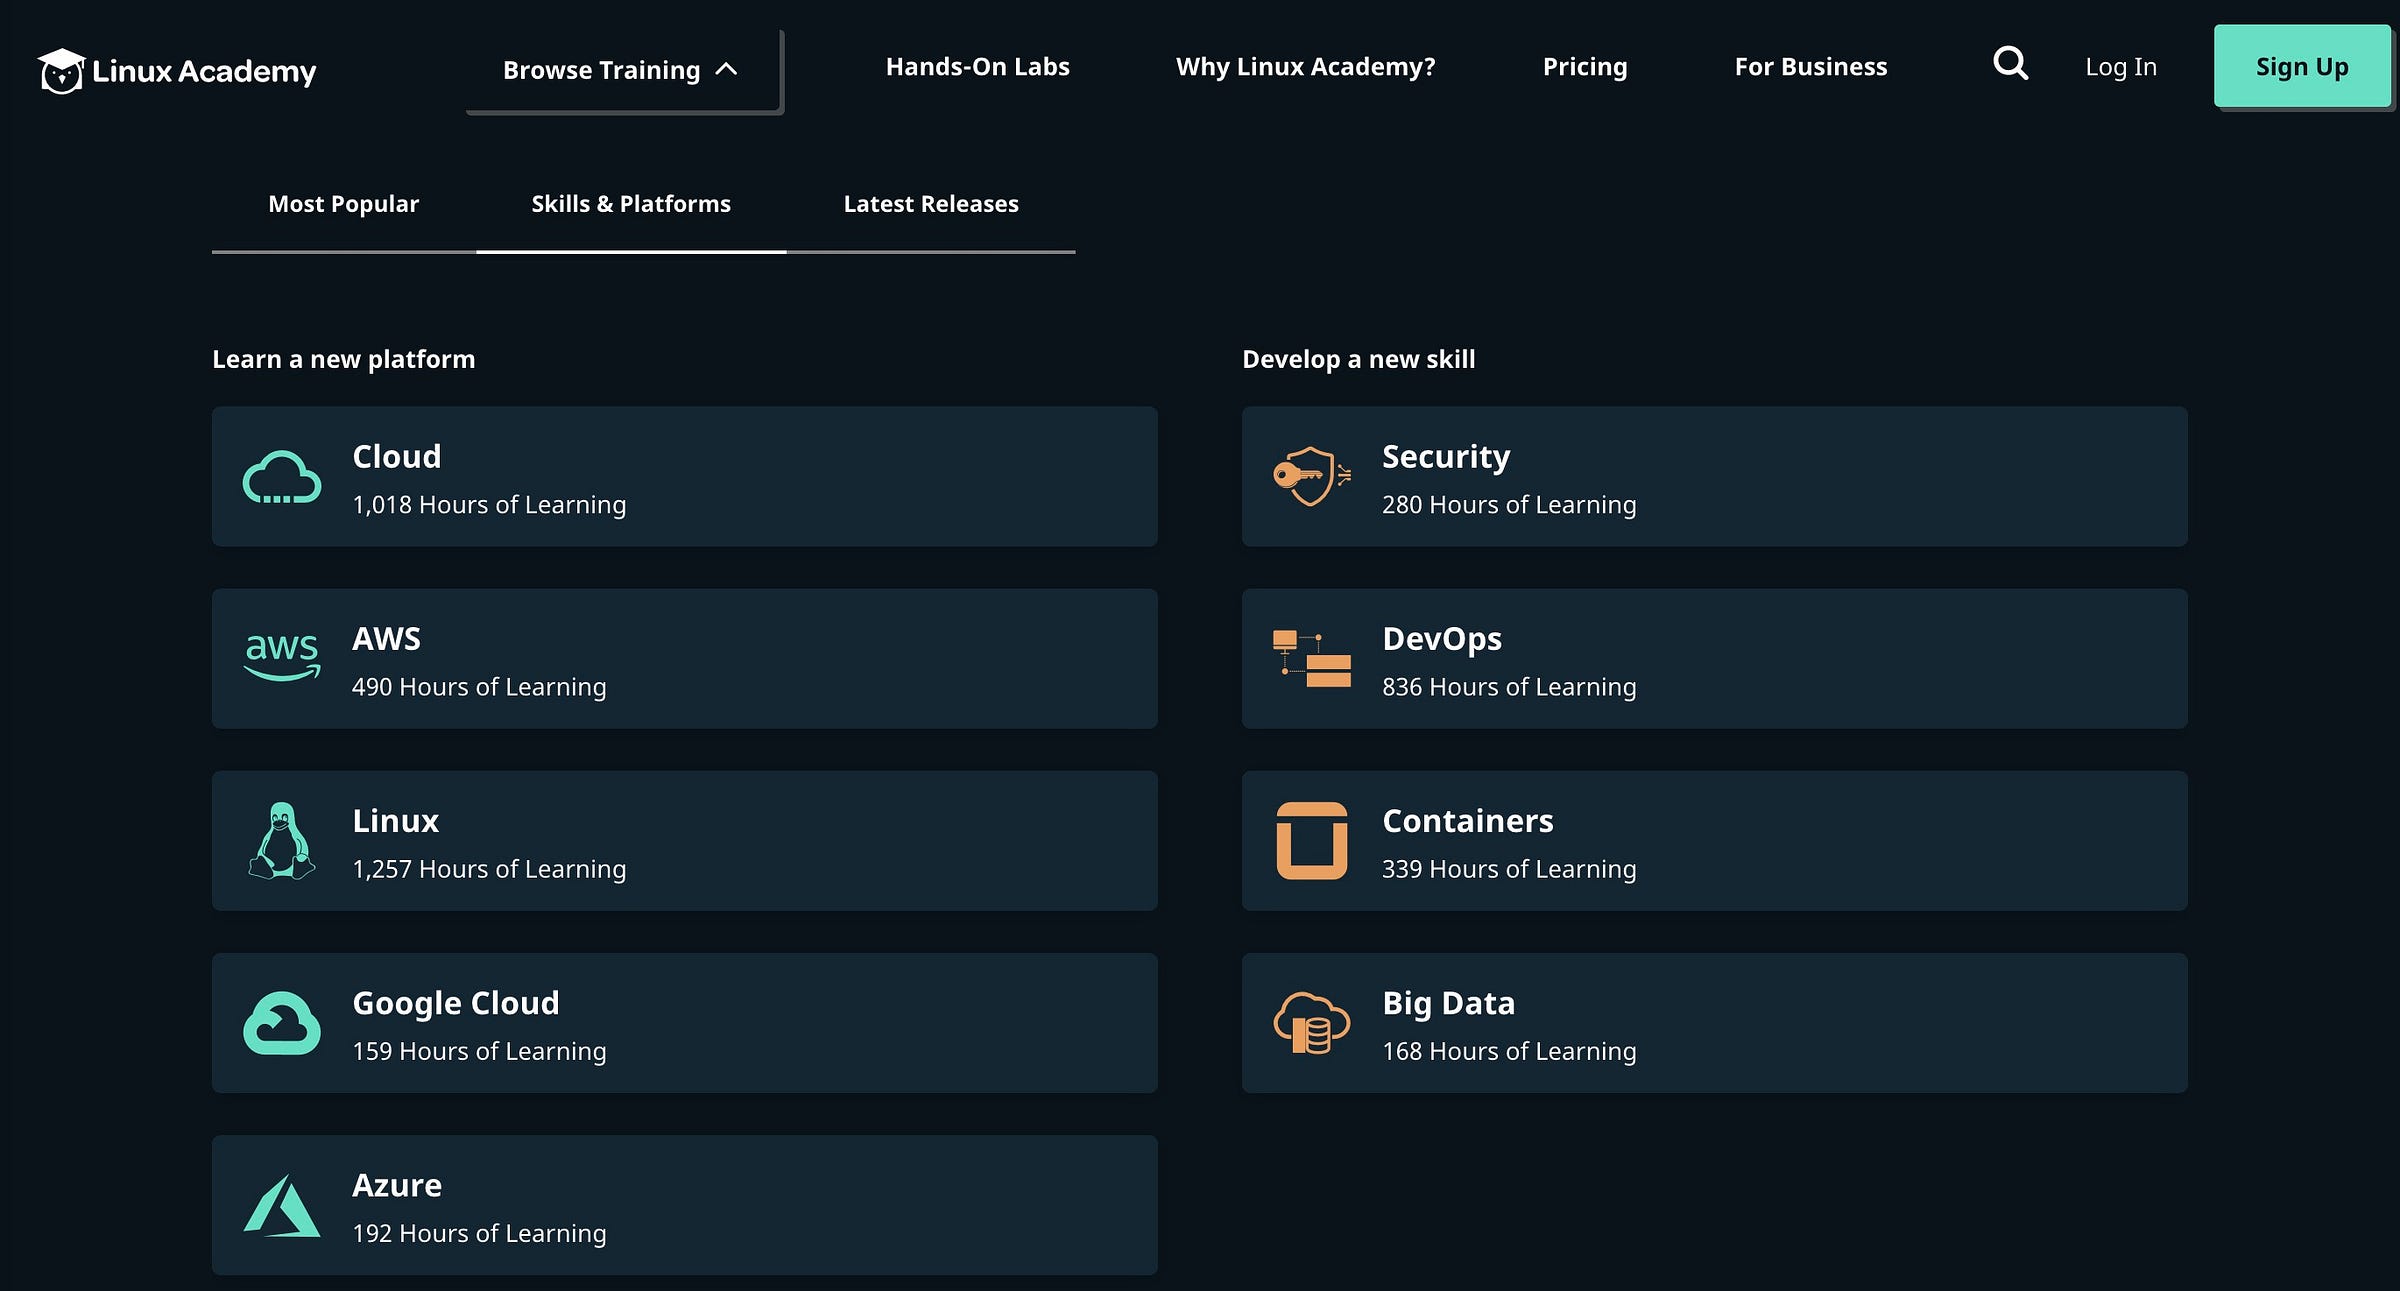Click the Linux Academy wordmark text
Viewport: 2400px width, 1291px height.
coord(204,72)
